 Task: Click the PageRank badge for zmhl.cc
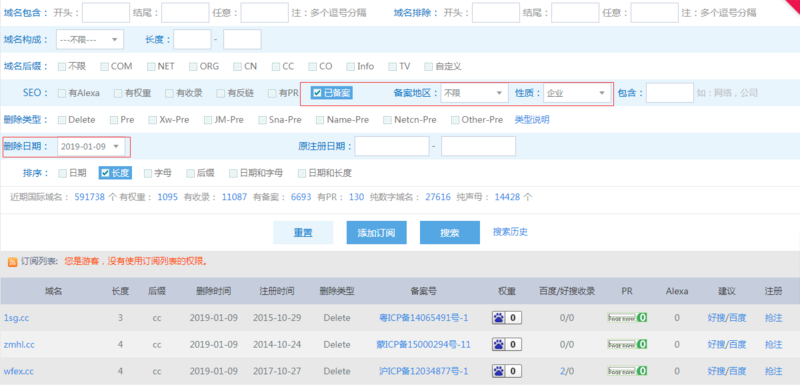pos(627,345)
